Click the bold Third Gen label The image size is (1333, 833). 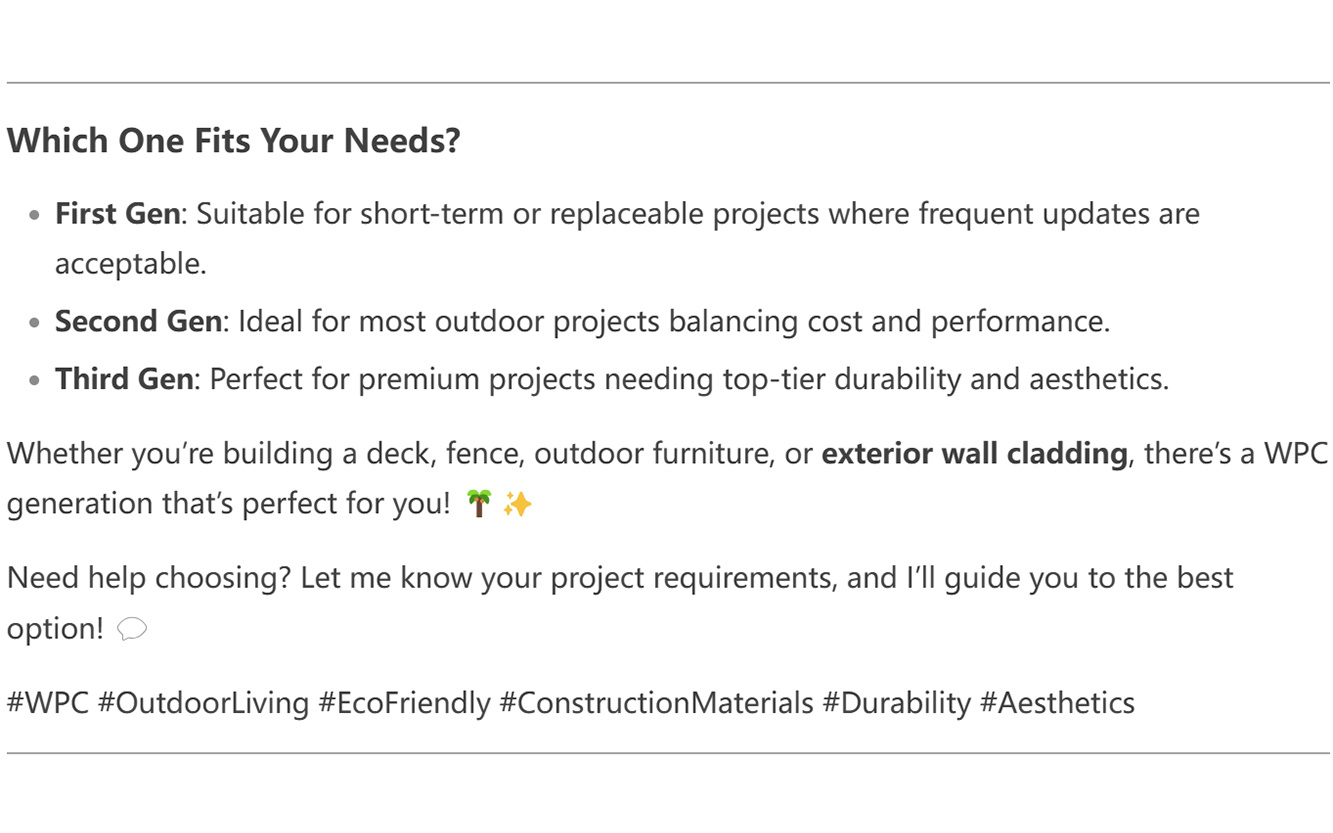pyautogui.click(x=124, y=379)
